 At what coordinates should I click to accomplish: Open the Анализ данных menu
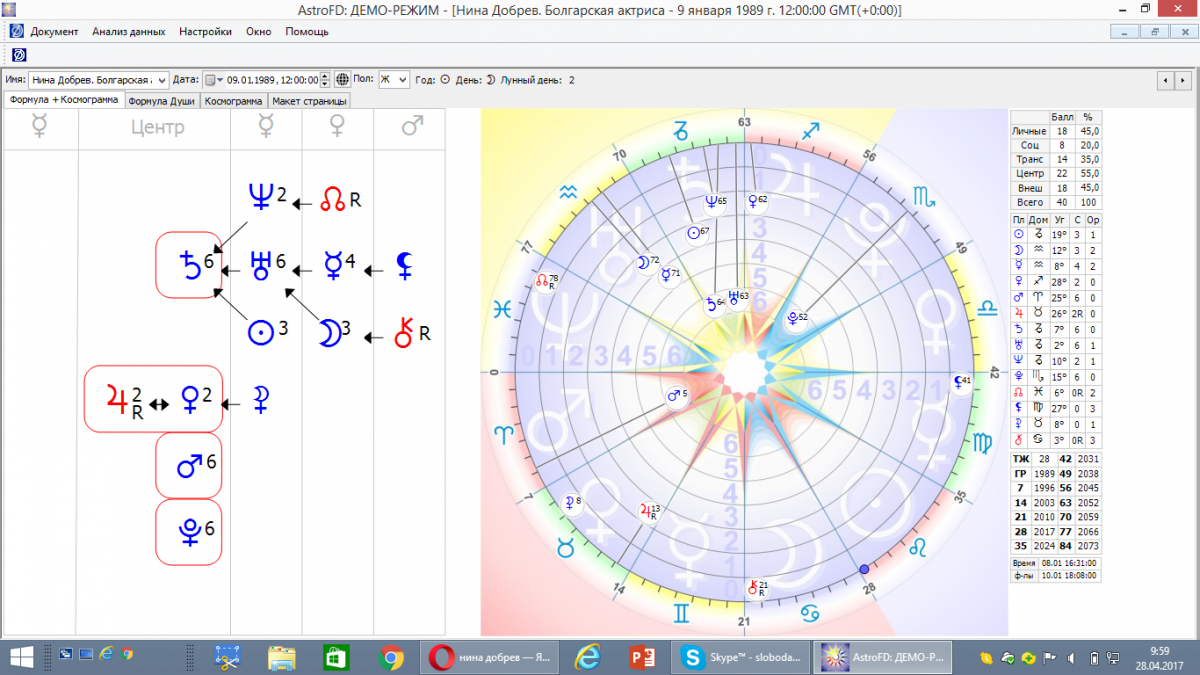[x=129, y=32]
